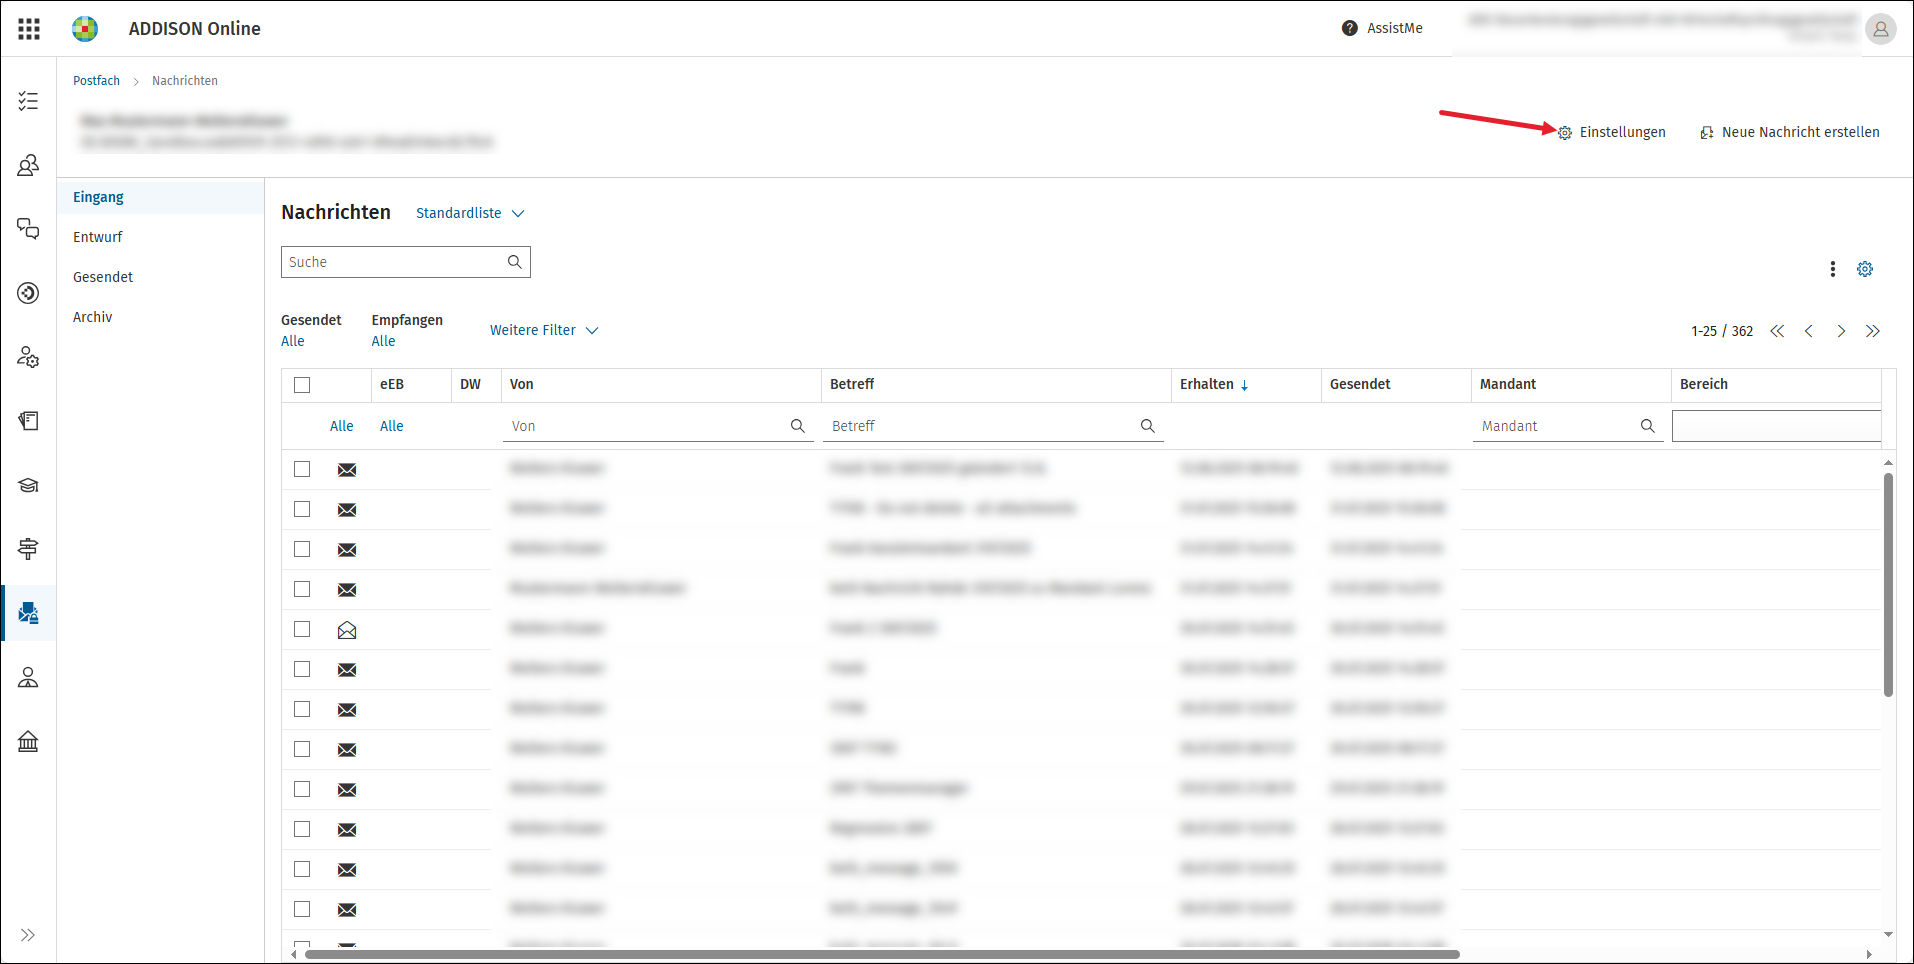The width and height of the screenshot is (1914, 964).
Task: Expand Weitere Filter options
Action: click(x=544, y=330)
